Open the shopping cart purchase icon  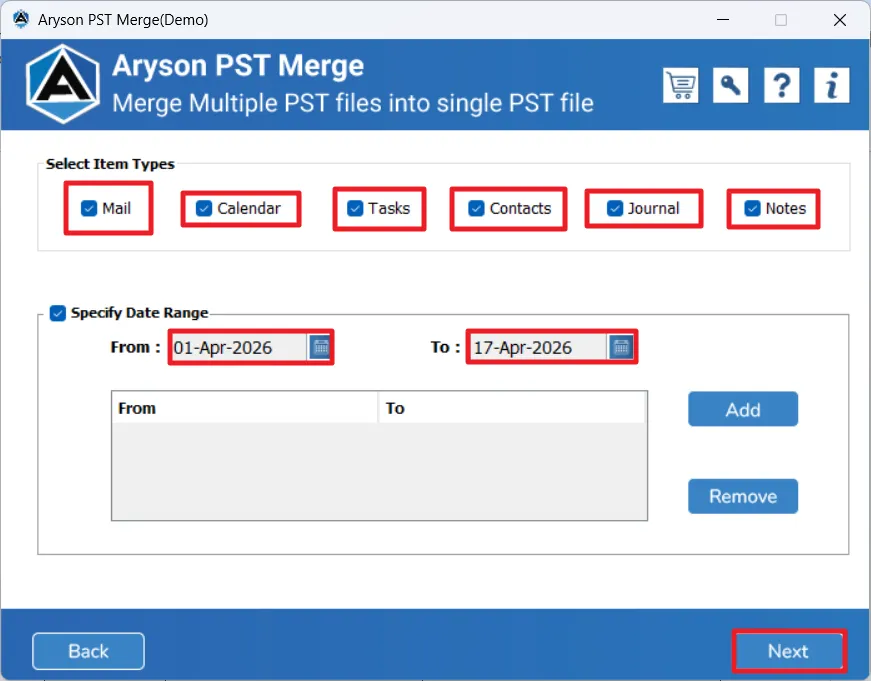click(x=680, y=86)
